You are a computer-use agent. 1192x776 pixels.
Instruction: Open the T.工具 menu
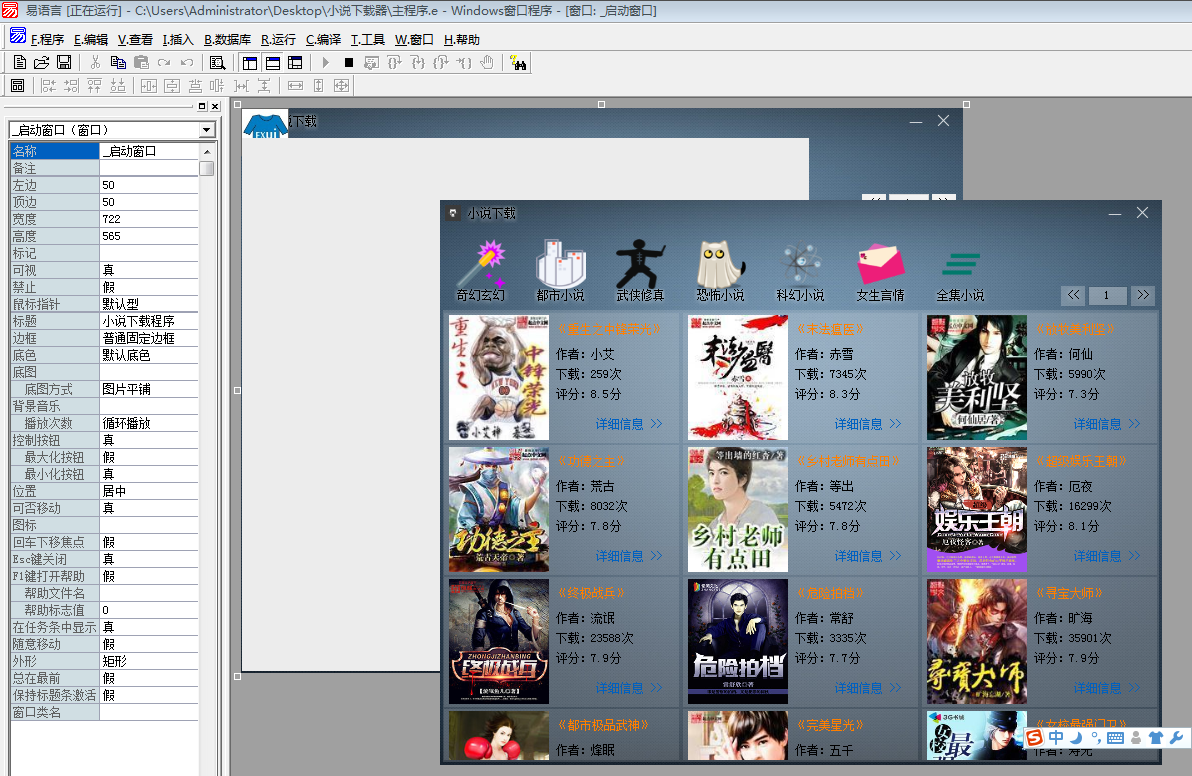[367, 40]
